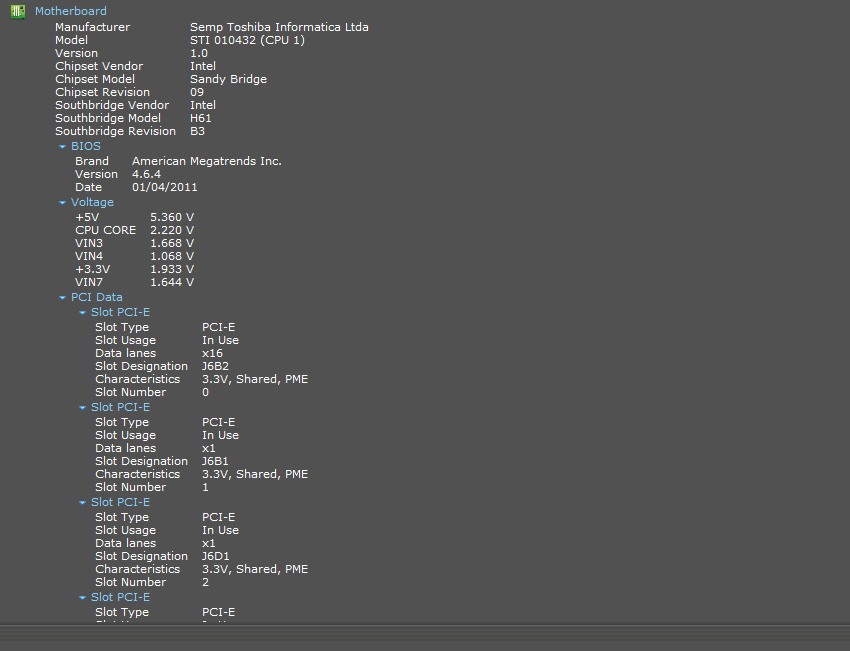Image resolution: width=850 pixels, height=651 pixels.
Task: Select the VIN4 reading '1.068 V'
Action: click(172, 256)
